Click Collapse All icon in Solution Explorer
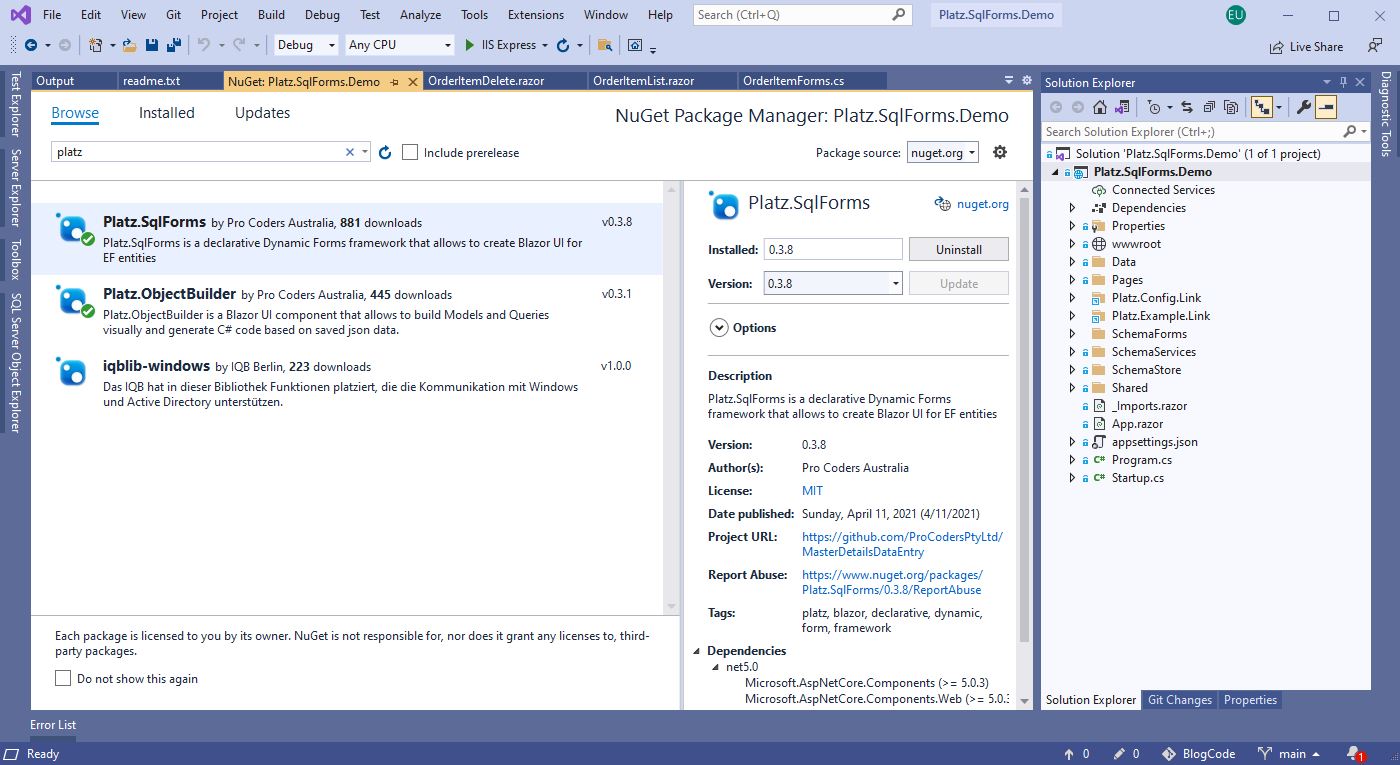This screenshot has width=1400, height=765. 1209,107
